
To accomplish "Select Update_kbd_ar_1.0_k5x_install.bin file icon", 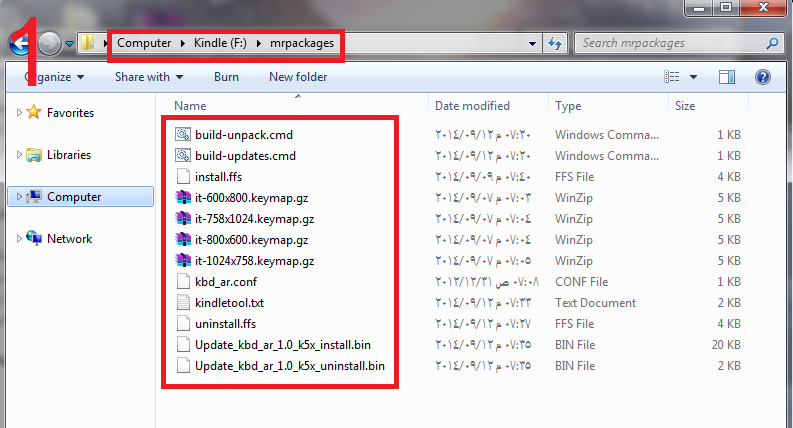I will tap(183, 345).
